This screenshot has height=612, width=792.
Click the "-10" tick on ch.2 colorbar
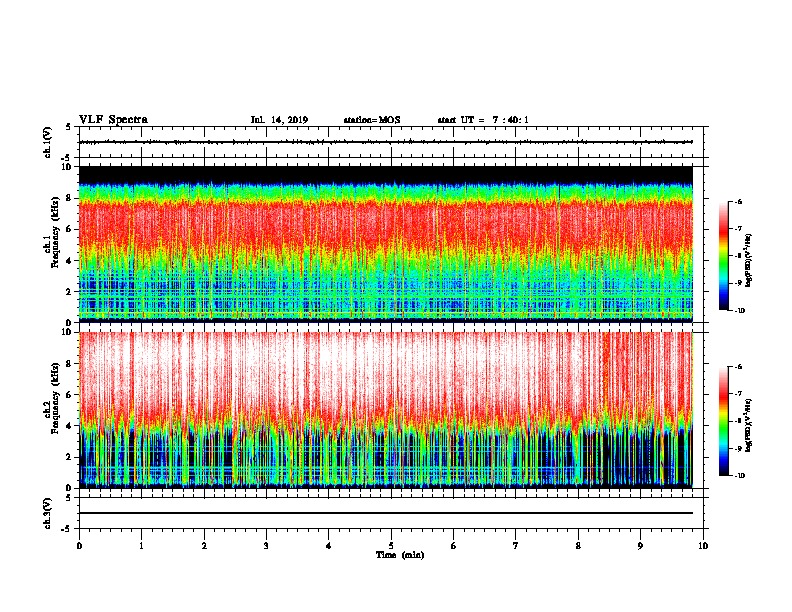tap(740, 476)
